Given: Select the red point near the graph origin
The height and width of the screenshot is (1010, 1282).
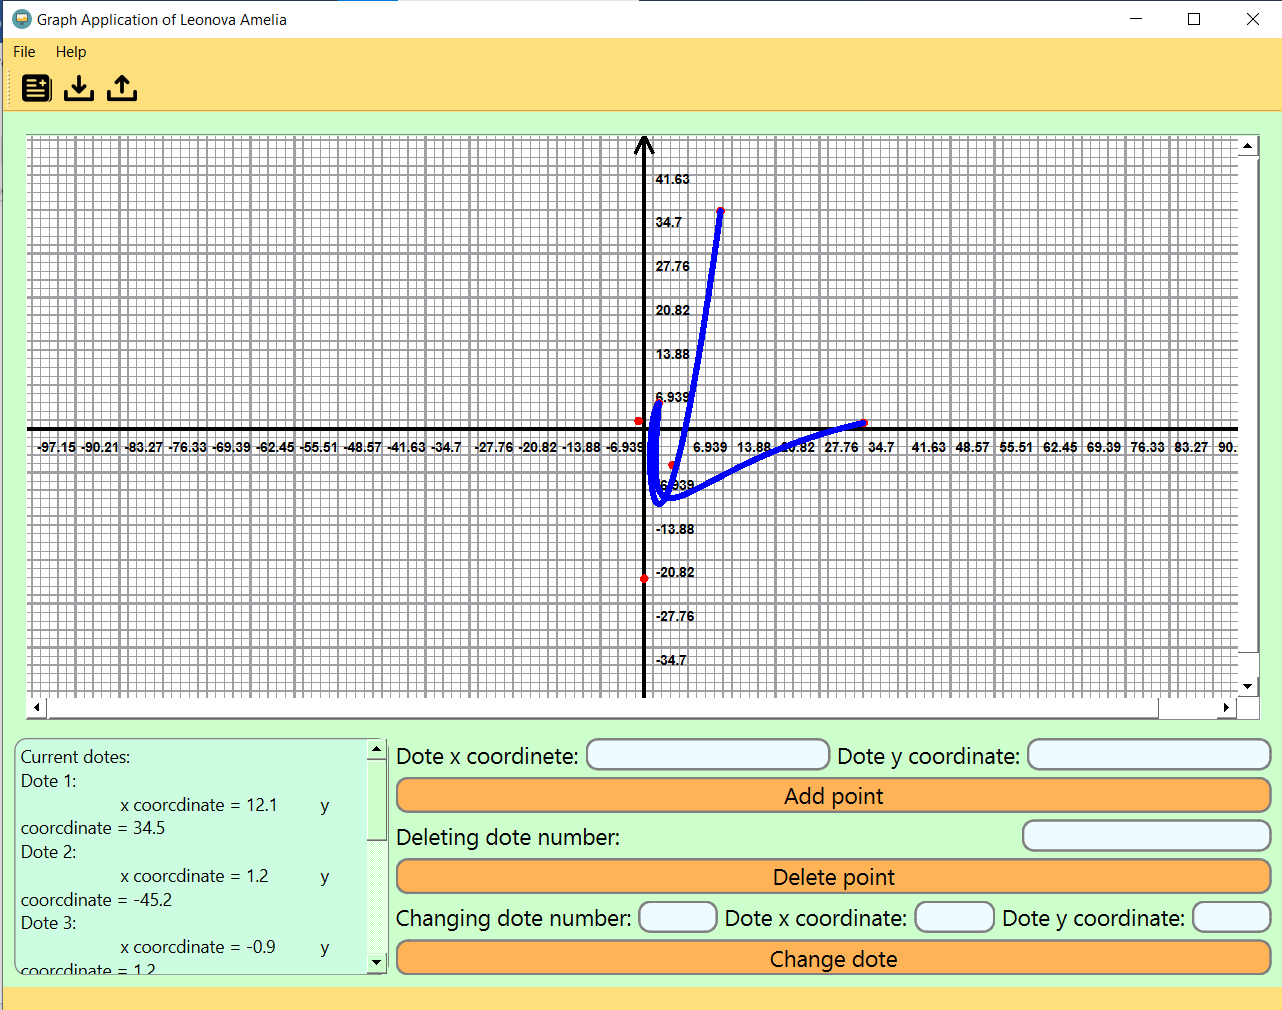Looking at the screenshot, I should [x=639, y=420].
